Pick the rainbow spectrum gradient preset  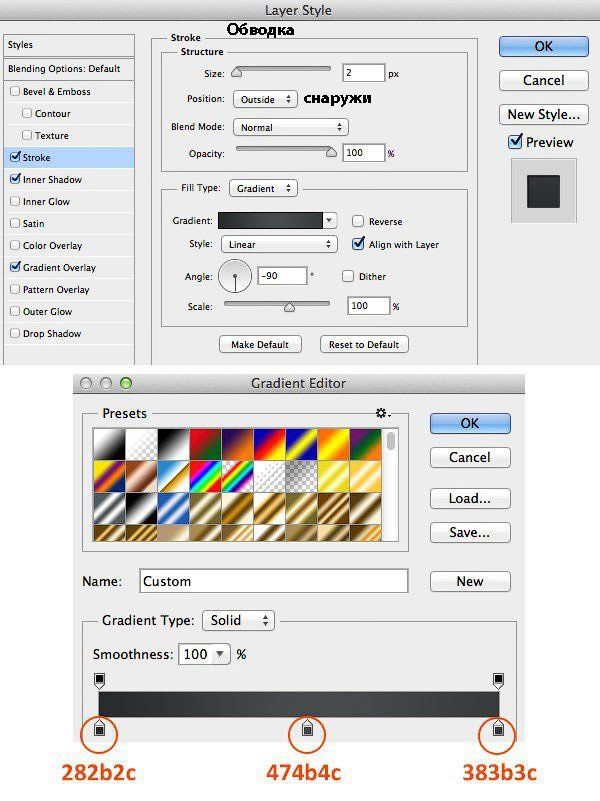tap(205, 476)
